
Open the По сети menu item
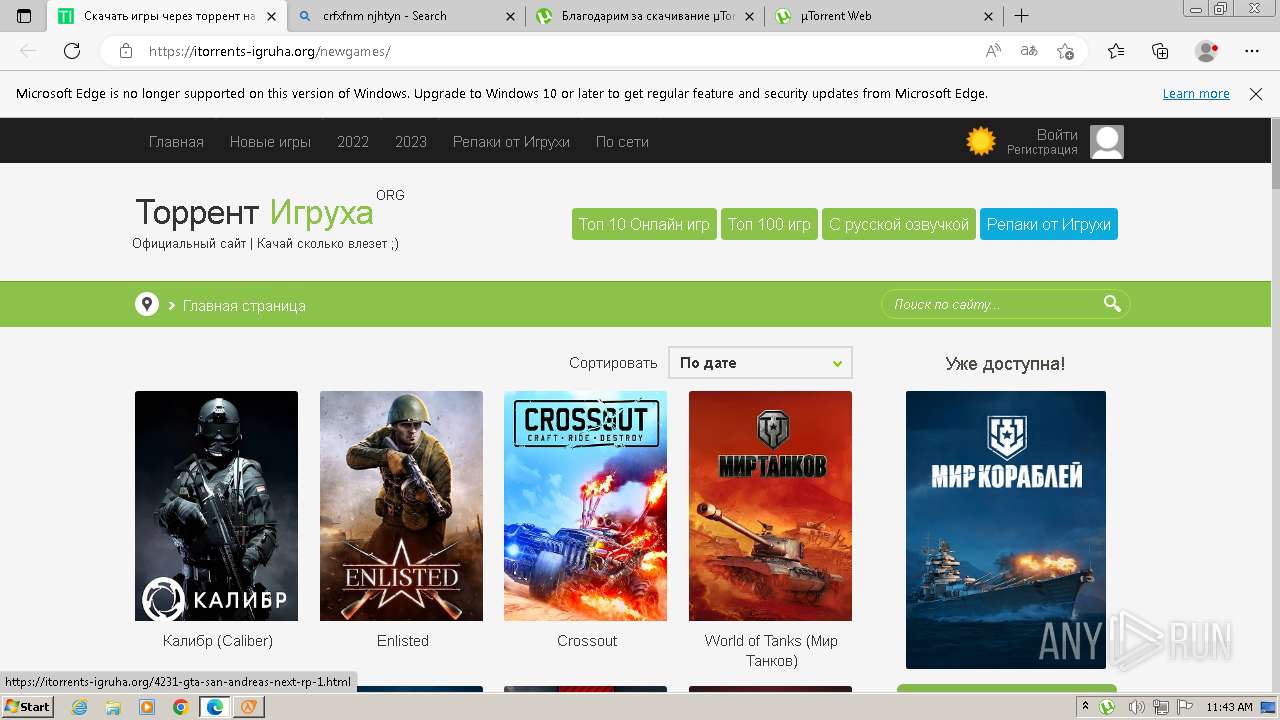pyautogui.click(x=622, y=142)
